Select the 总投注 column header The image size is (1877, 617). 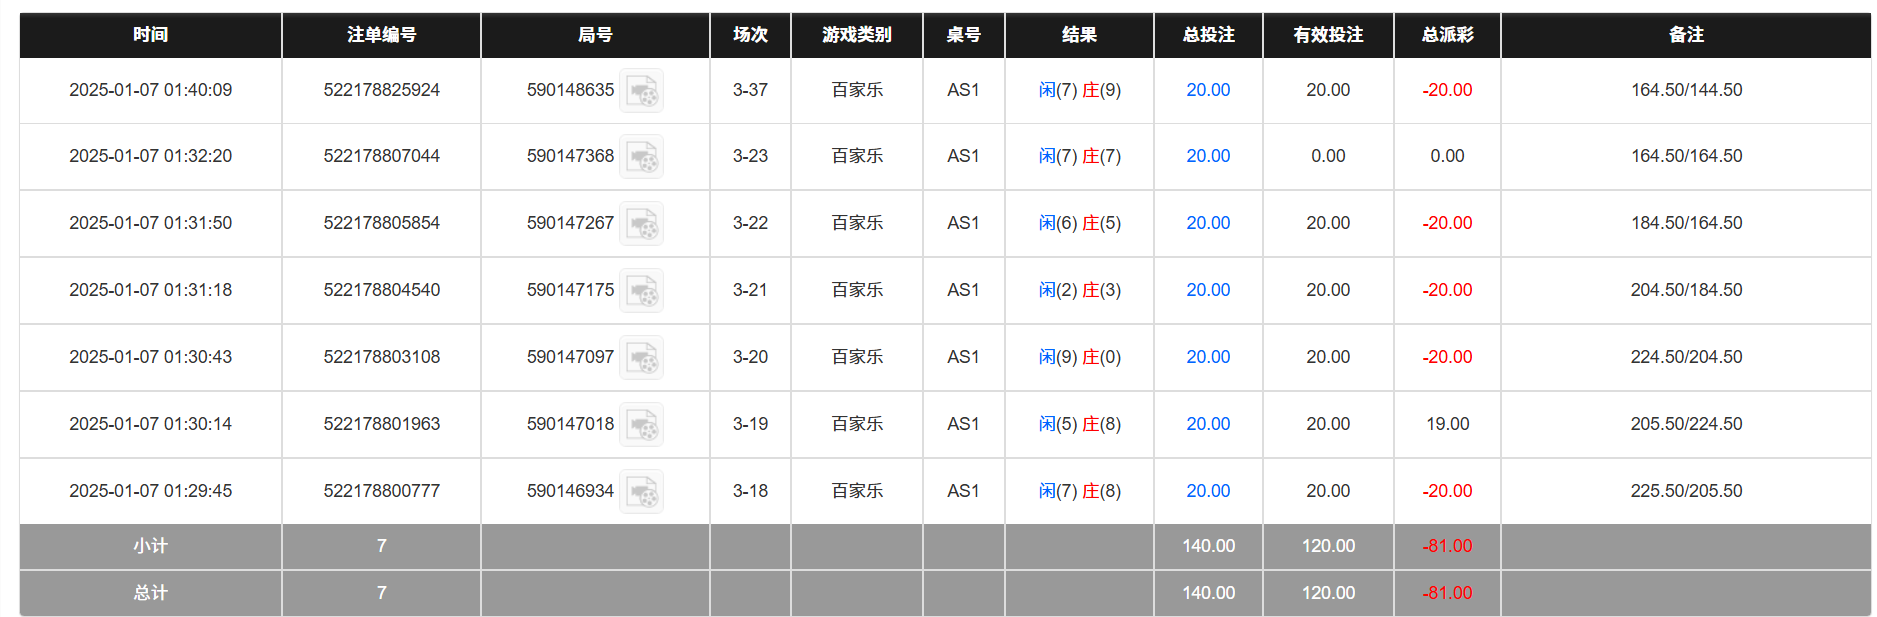(x=1208, y=35)
